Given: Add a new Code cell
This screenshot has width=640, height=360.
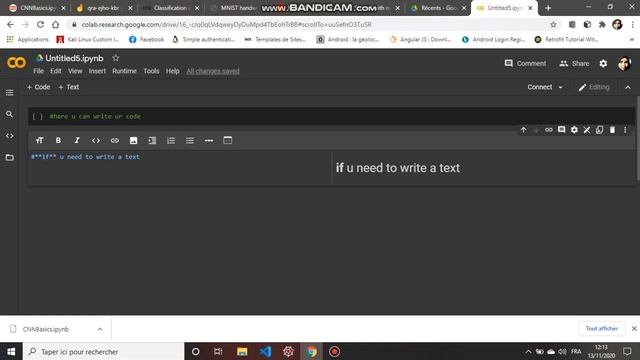Looking at the screenshot, I should (x=38, y=87).
